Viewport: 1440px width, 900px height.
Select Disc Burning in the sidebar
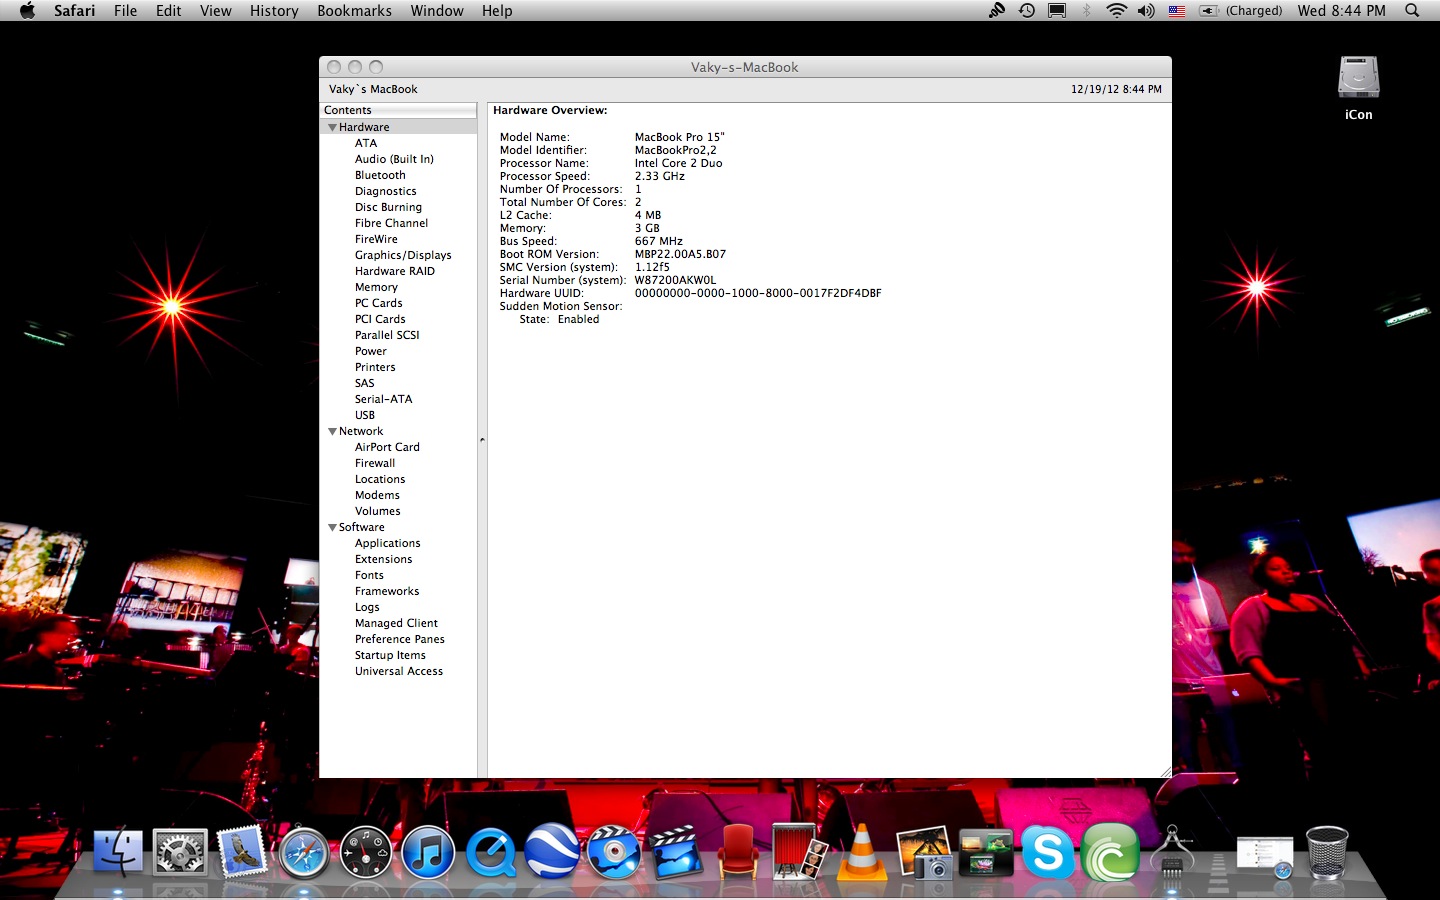tap(388, 207)
